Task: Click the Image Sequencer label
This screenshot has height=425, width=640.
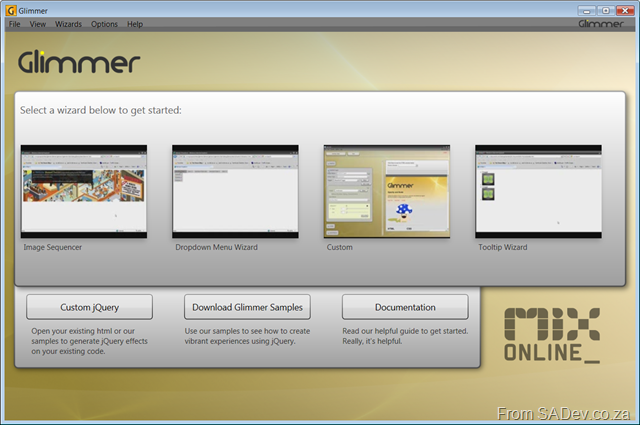Action: 53,247
